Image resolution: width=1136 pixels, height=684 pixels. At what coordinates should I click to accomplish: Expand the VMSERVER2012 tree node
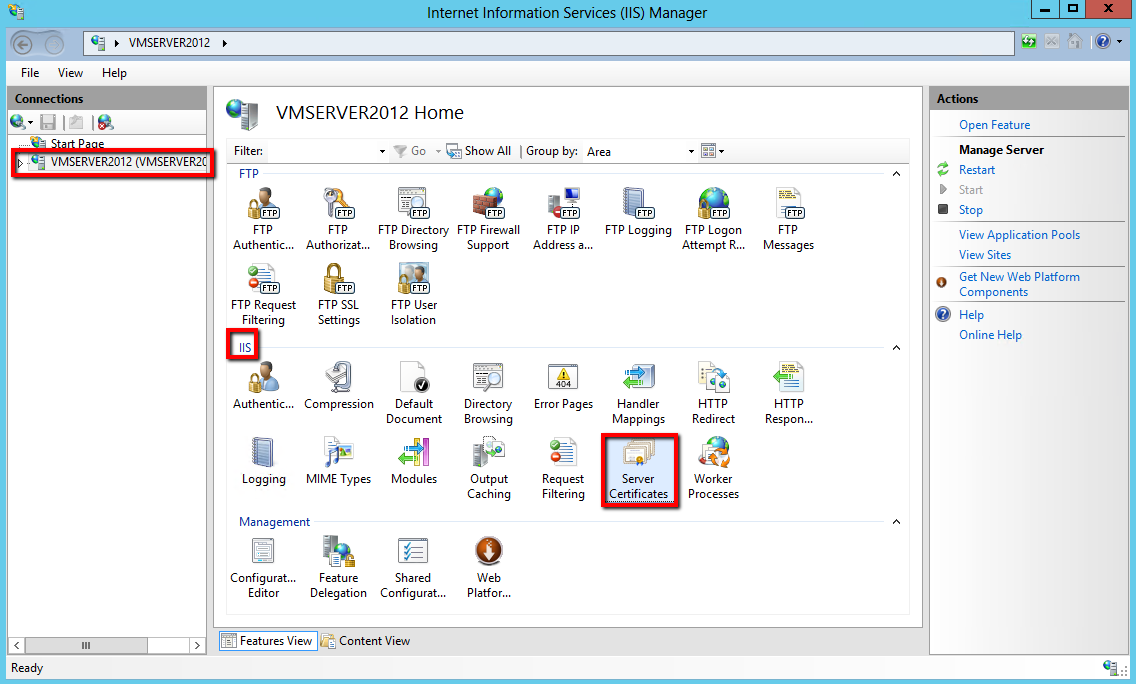(21, 162)
